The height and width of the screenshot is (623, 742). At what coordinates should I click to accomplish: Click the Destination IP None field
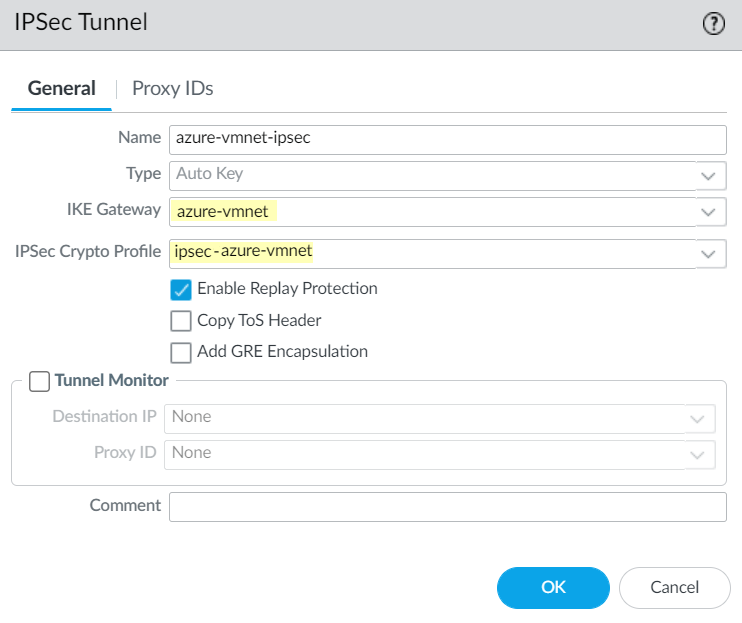[425, 417]
